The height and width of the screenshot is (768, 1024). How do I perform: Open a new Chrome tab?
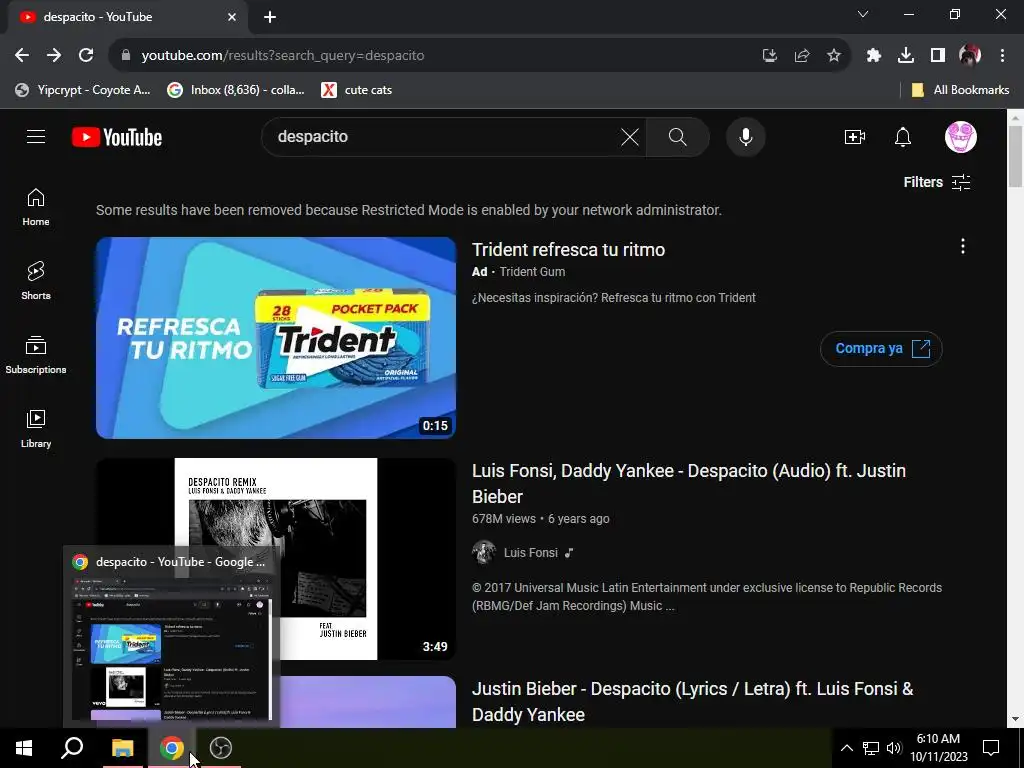click(x=270, y=17)
